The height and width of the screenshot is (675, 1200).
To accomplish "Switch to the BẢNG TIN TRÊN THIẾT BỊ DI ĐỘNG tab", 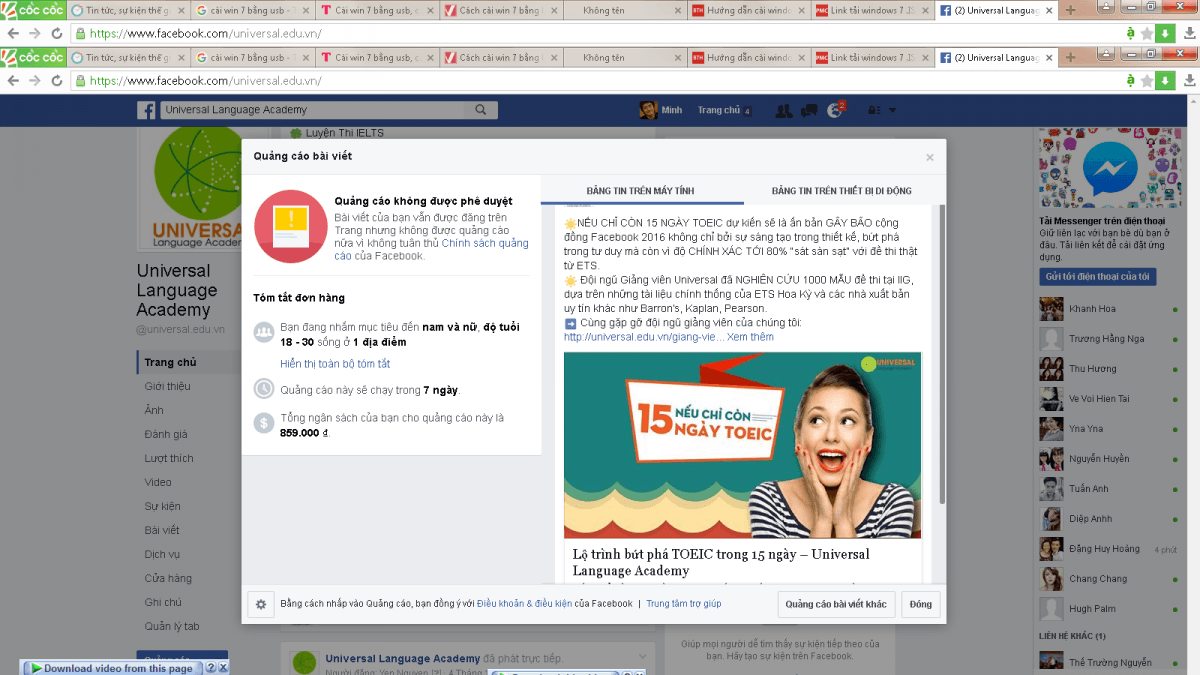I will point(842,191).
